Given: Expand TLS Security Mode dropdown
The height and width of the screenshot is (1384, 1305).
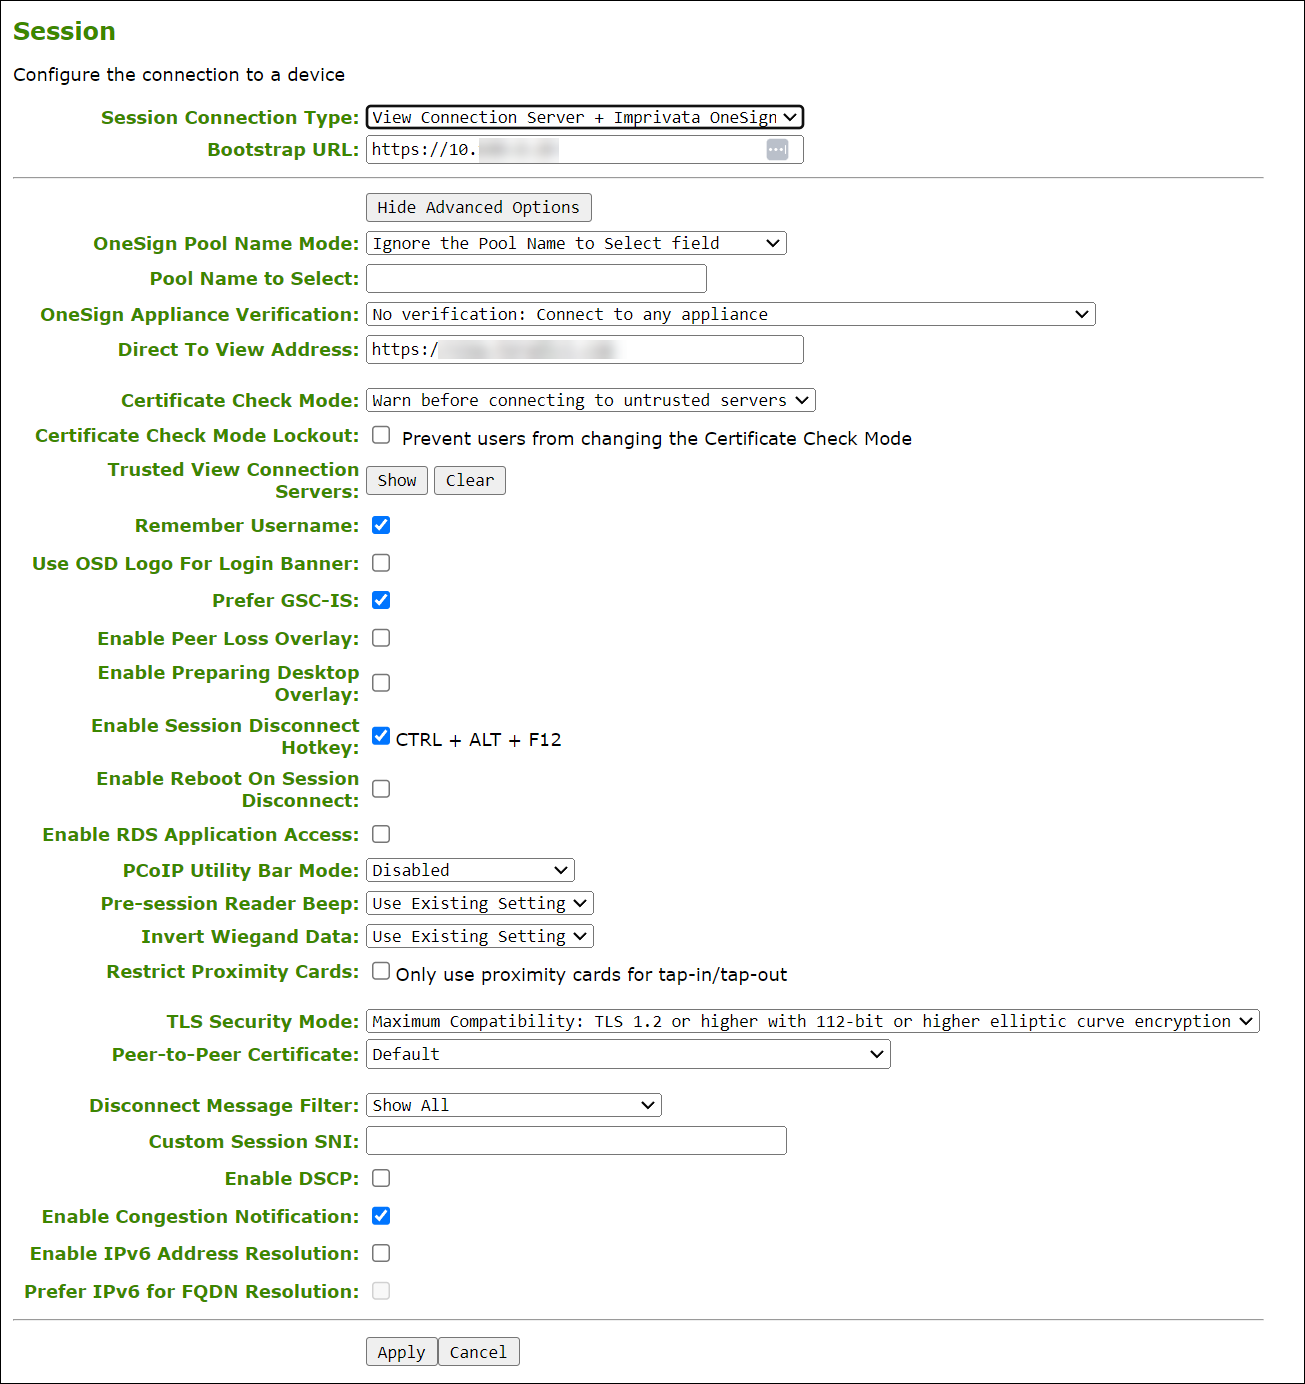Looking at the screenshot, I should (x=813, y=1021).
